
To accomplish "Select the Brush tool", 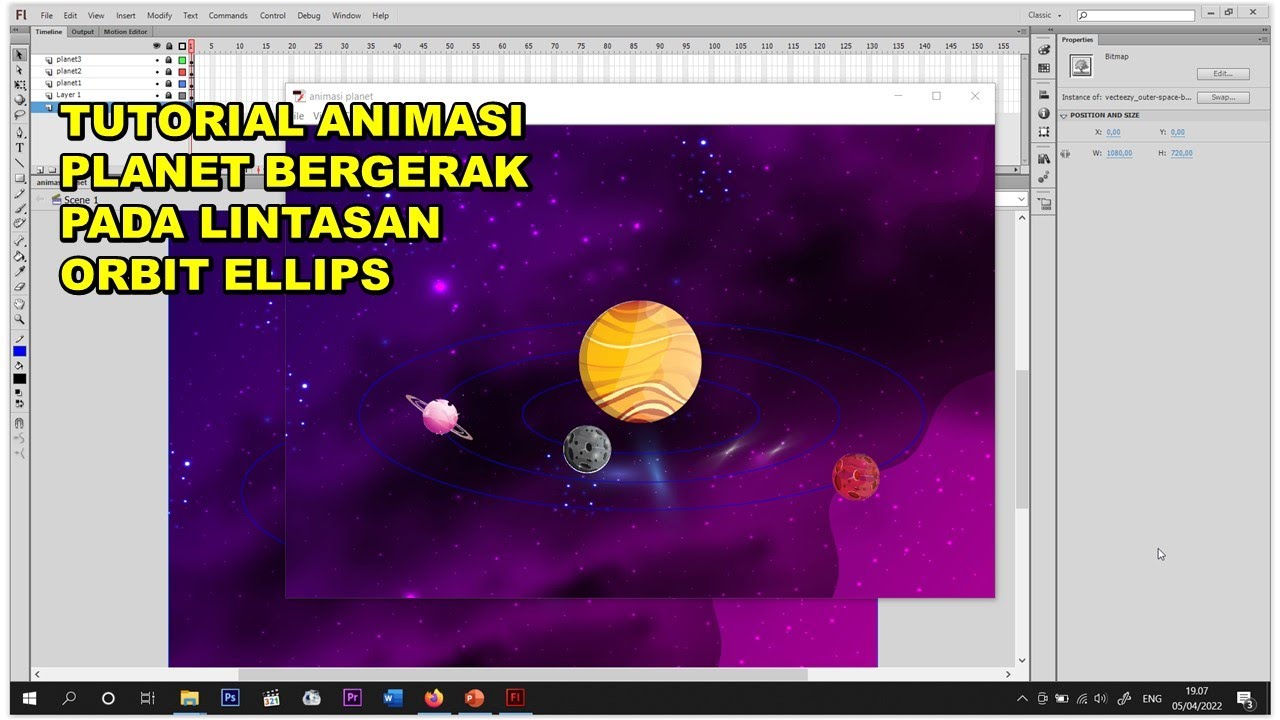I will click(x=19, y=208).
